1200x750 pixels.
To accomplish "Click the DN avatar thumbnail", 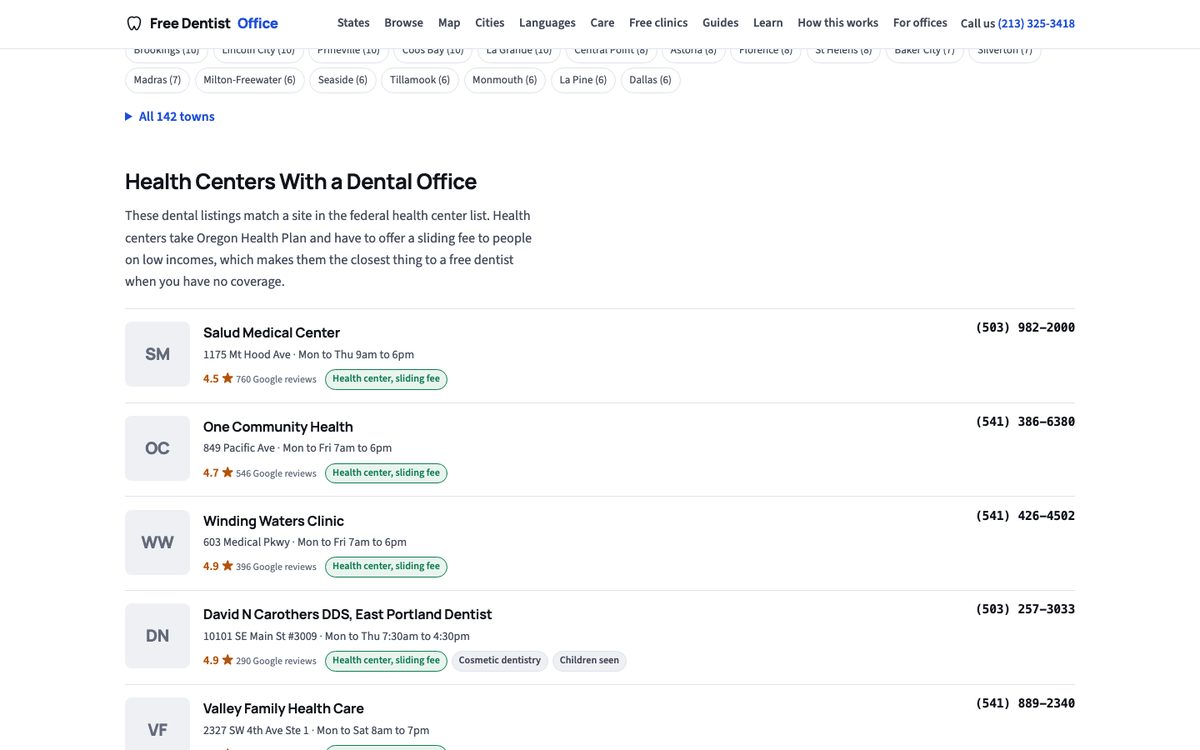I will click(157, 636).
